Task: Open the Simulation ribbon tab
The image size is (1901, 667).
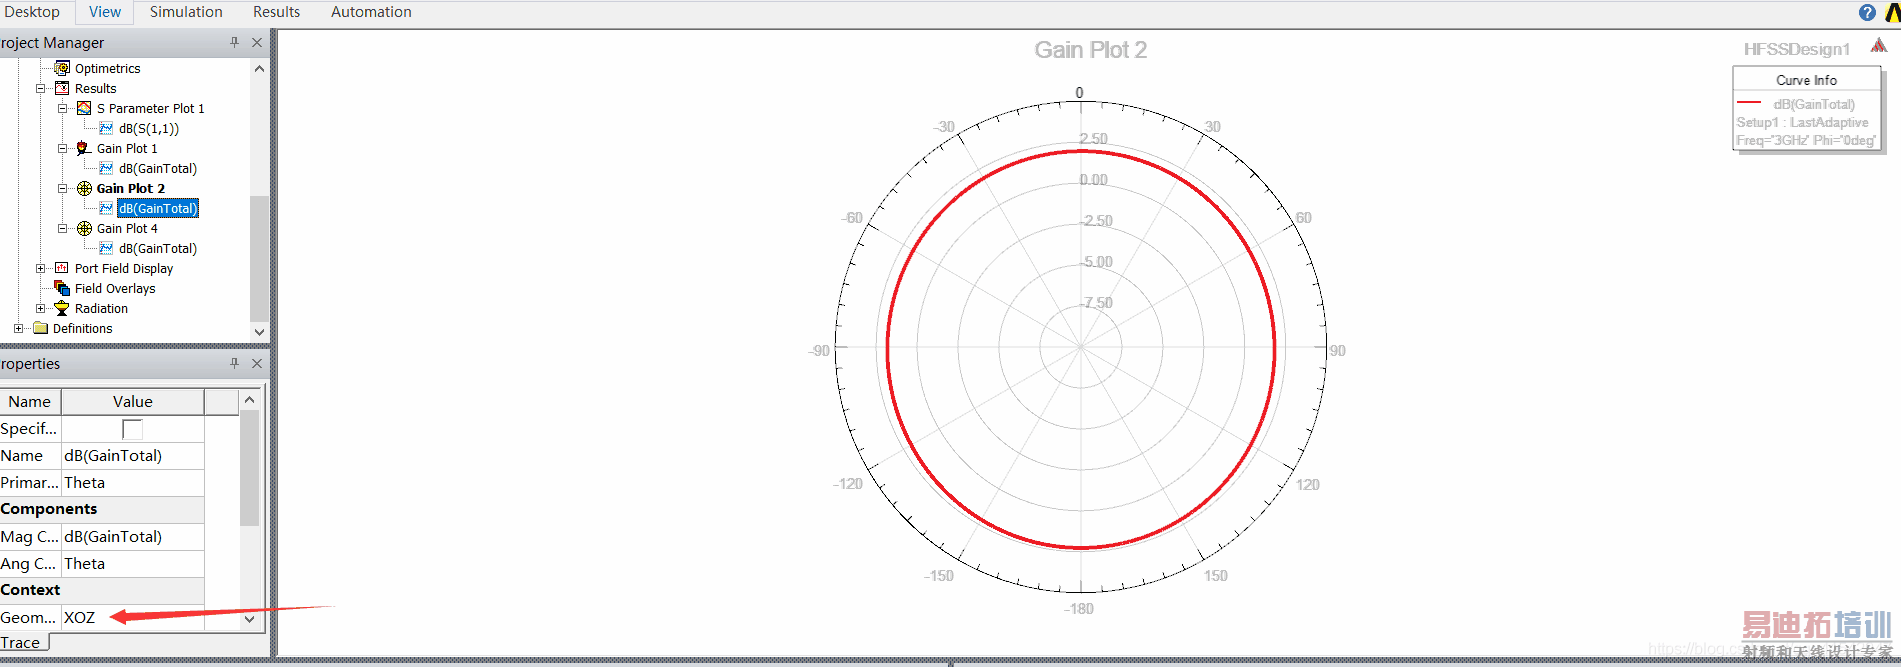Action: pos(186,12)
